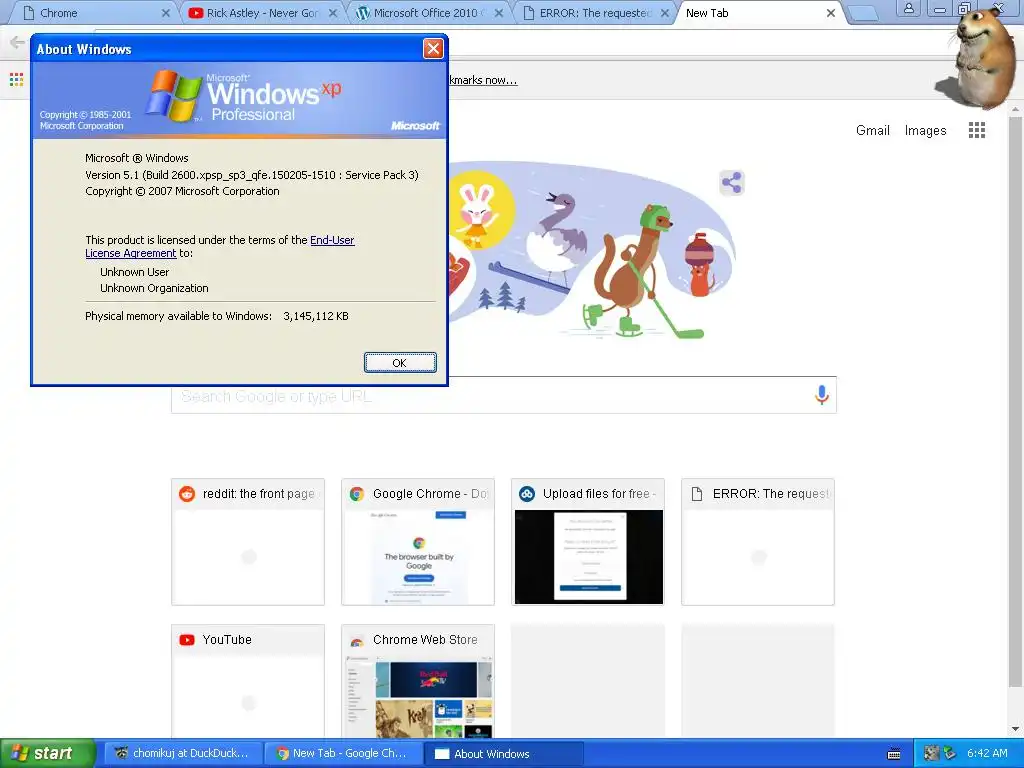This screenshot has width=1024, height=768.
Task: Click the Physical memory value 3,145,112 KB
Action: 316,316
